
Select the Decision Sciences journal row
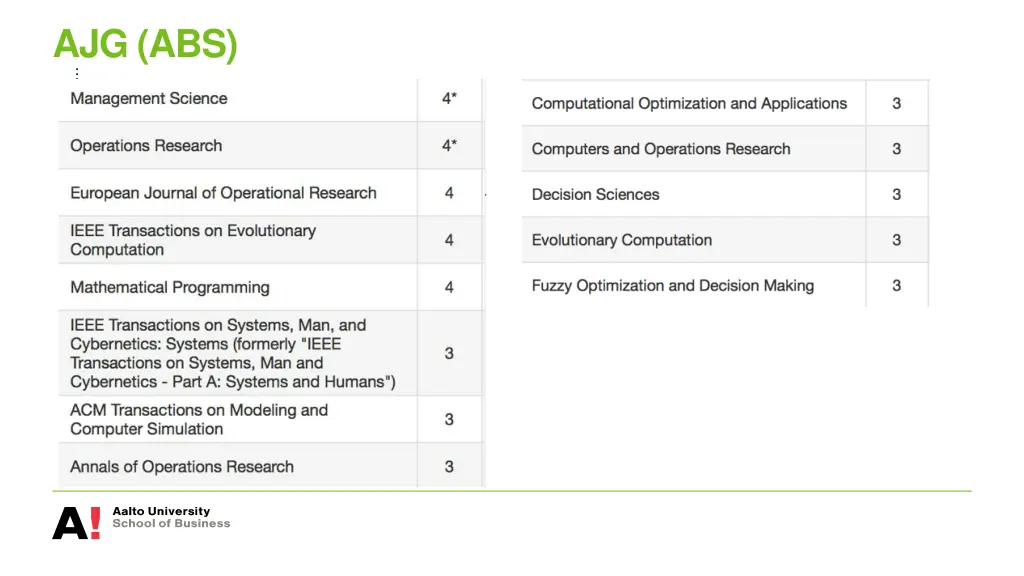pyautogui.click(x=596, y=195)
